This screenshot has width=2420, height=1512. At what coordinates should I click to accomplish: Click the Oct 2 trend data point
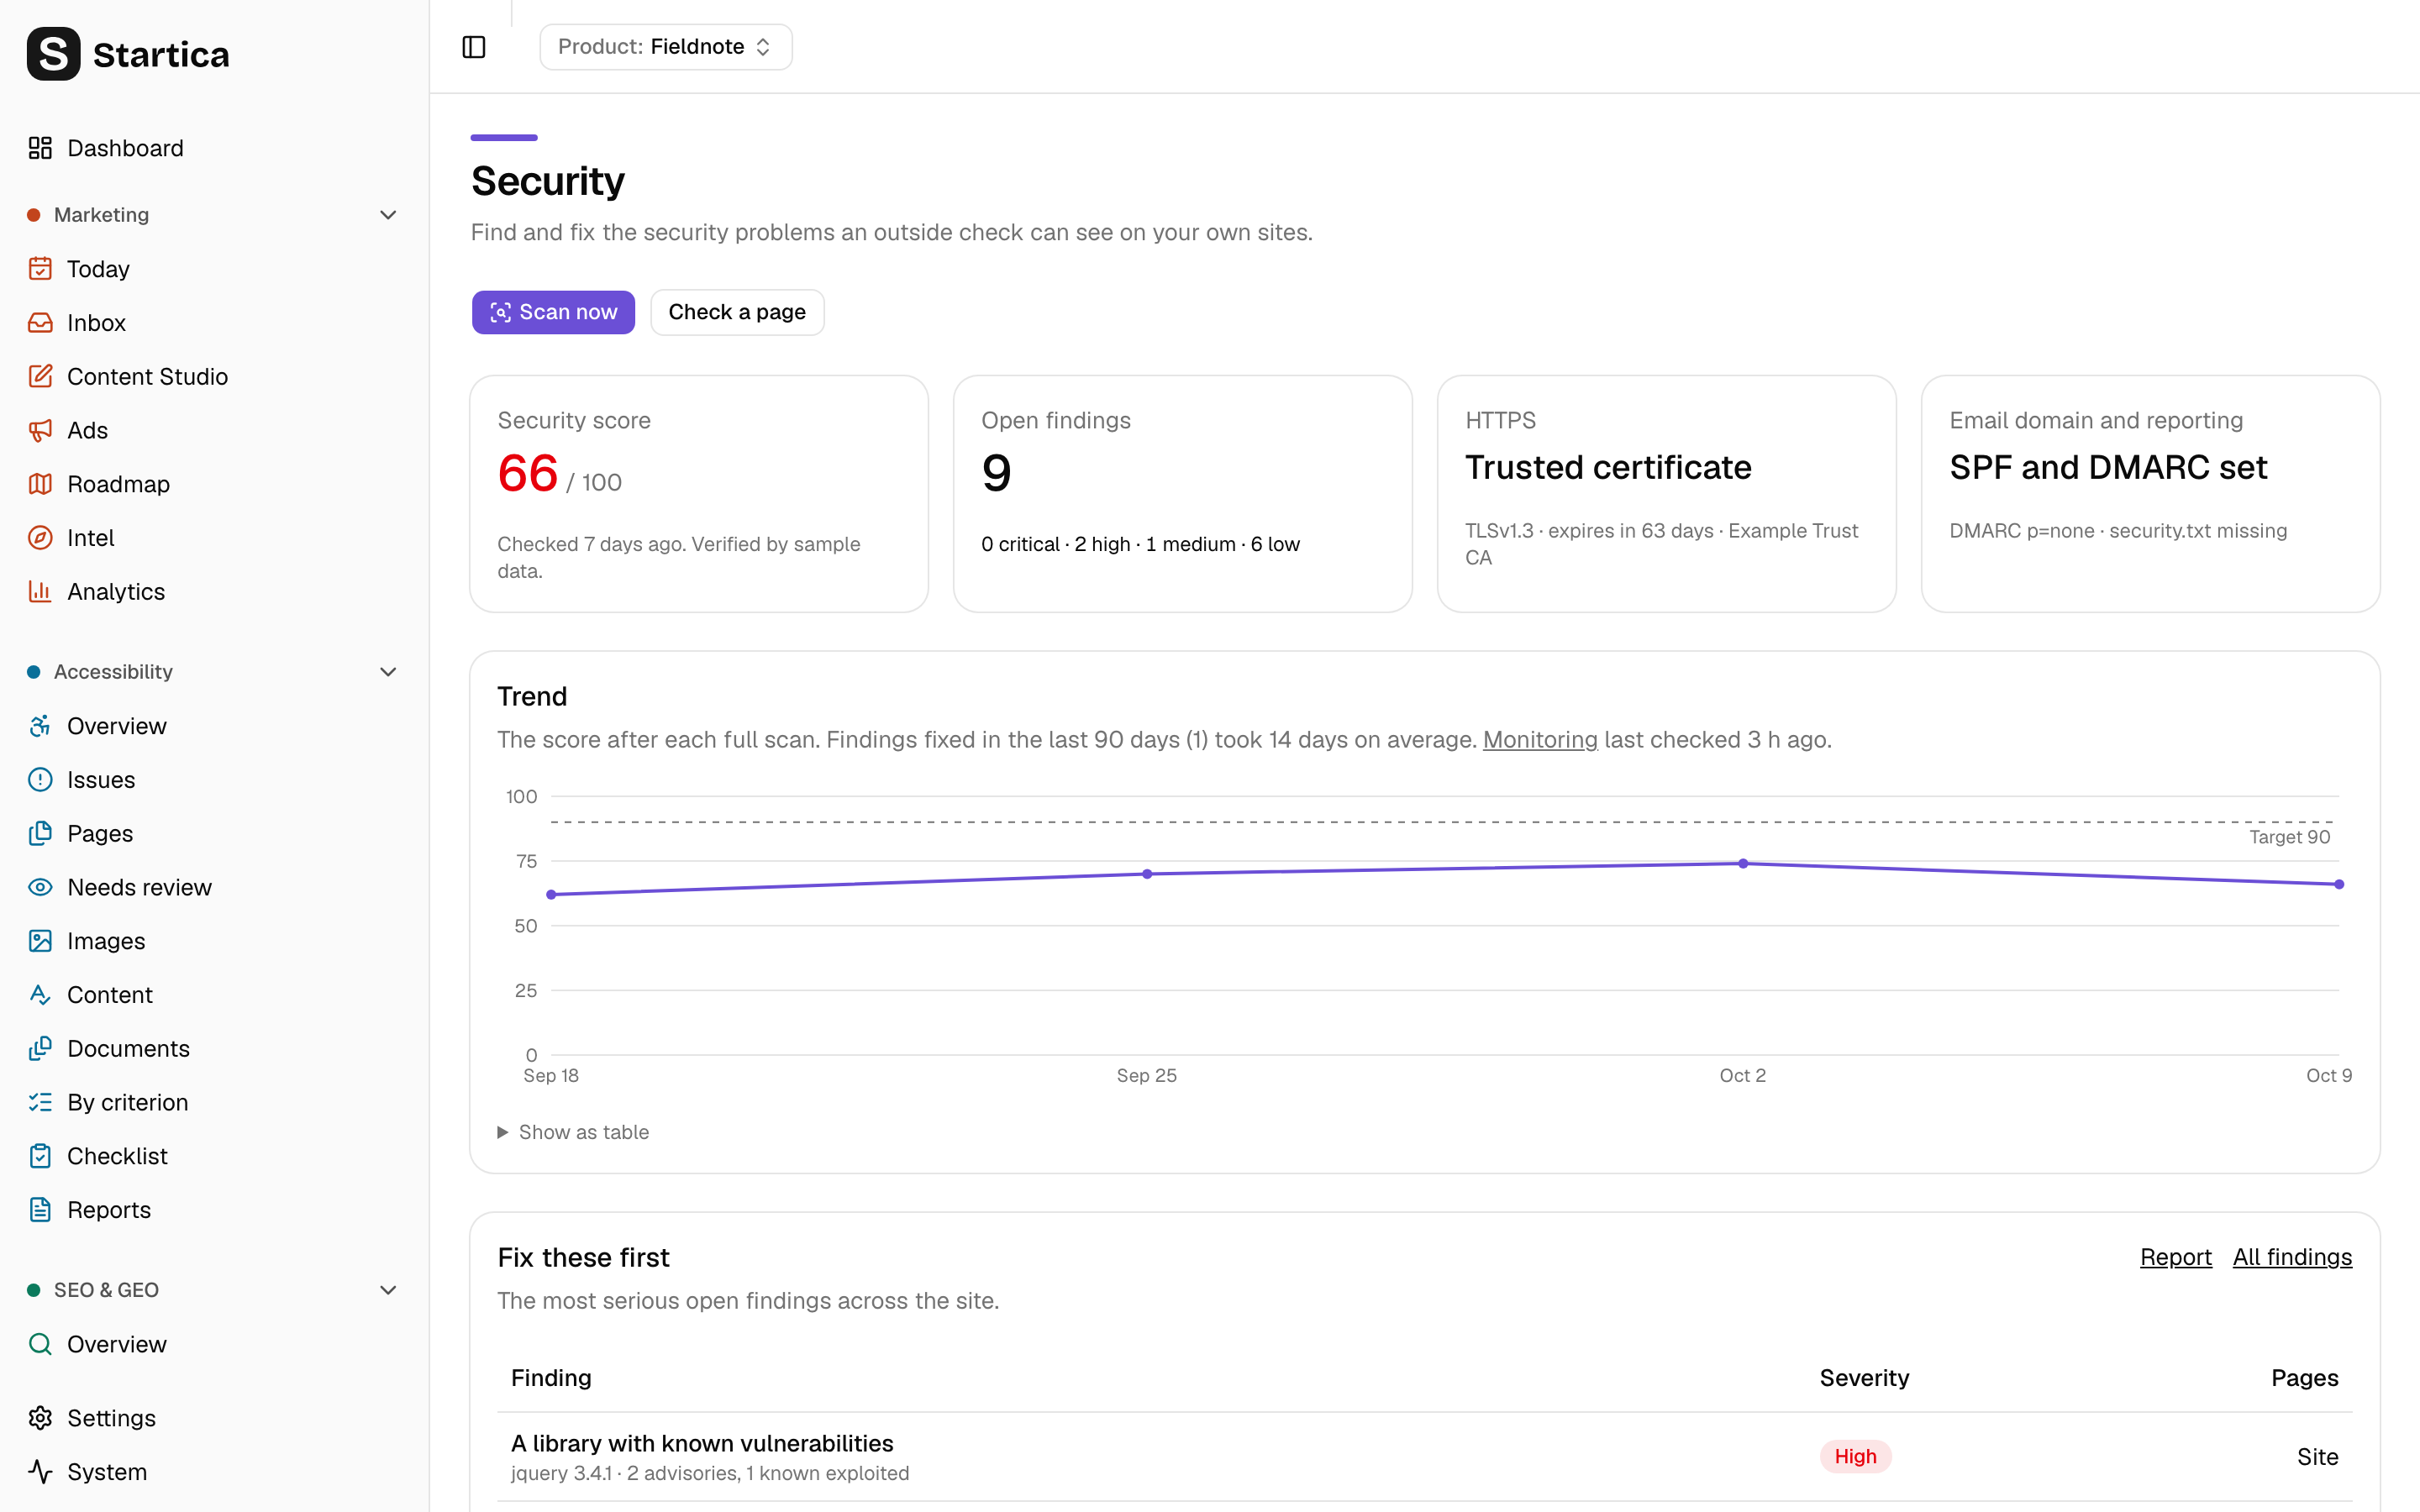point(1743,863)
